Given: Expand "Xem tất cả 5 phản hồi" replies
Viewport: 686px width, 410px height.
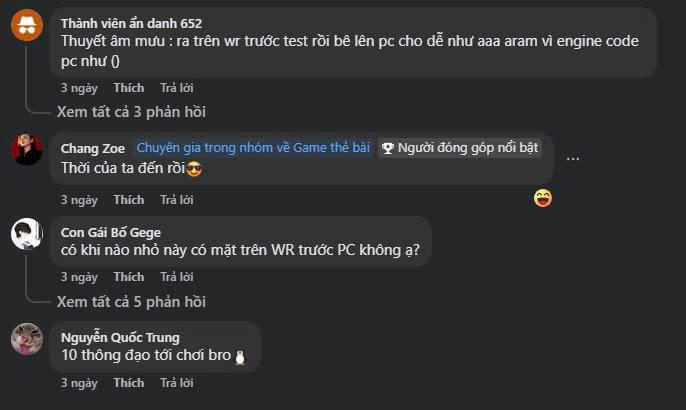Looking at the screenshot, I should click(x=131, y=302).
